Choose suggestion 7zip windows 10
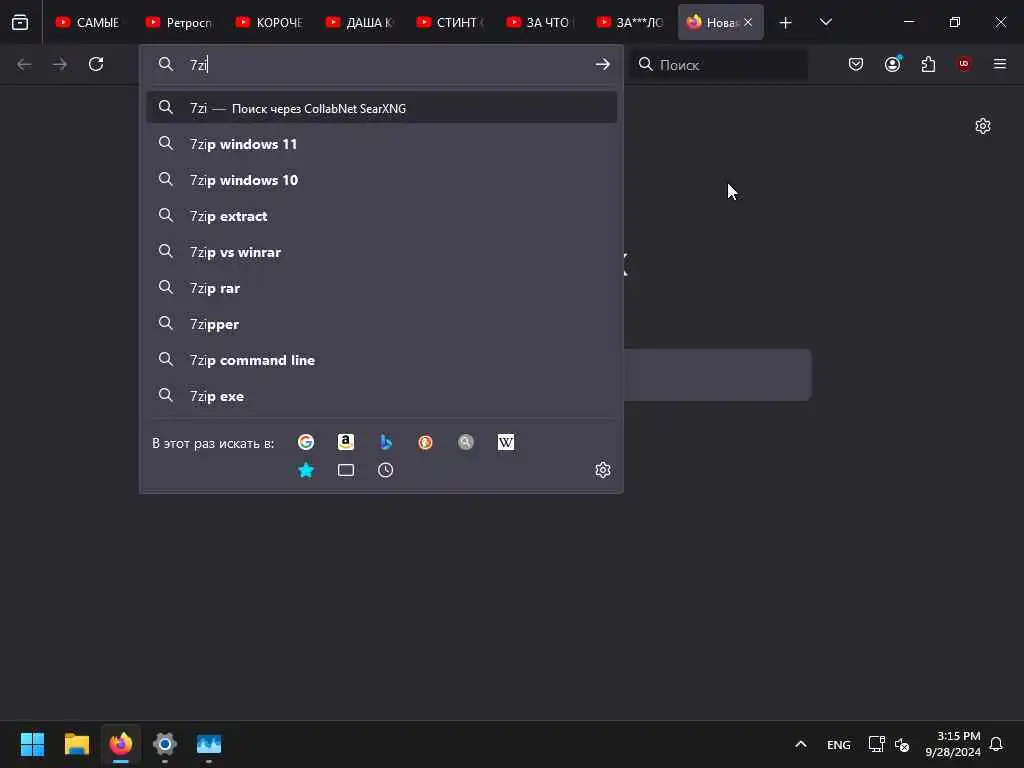The height and width of the screenshot is (768, 1024). coord(381,180)
